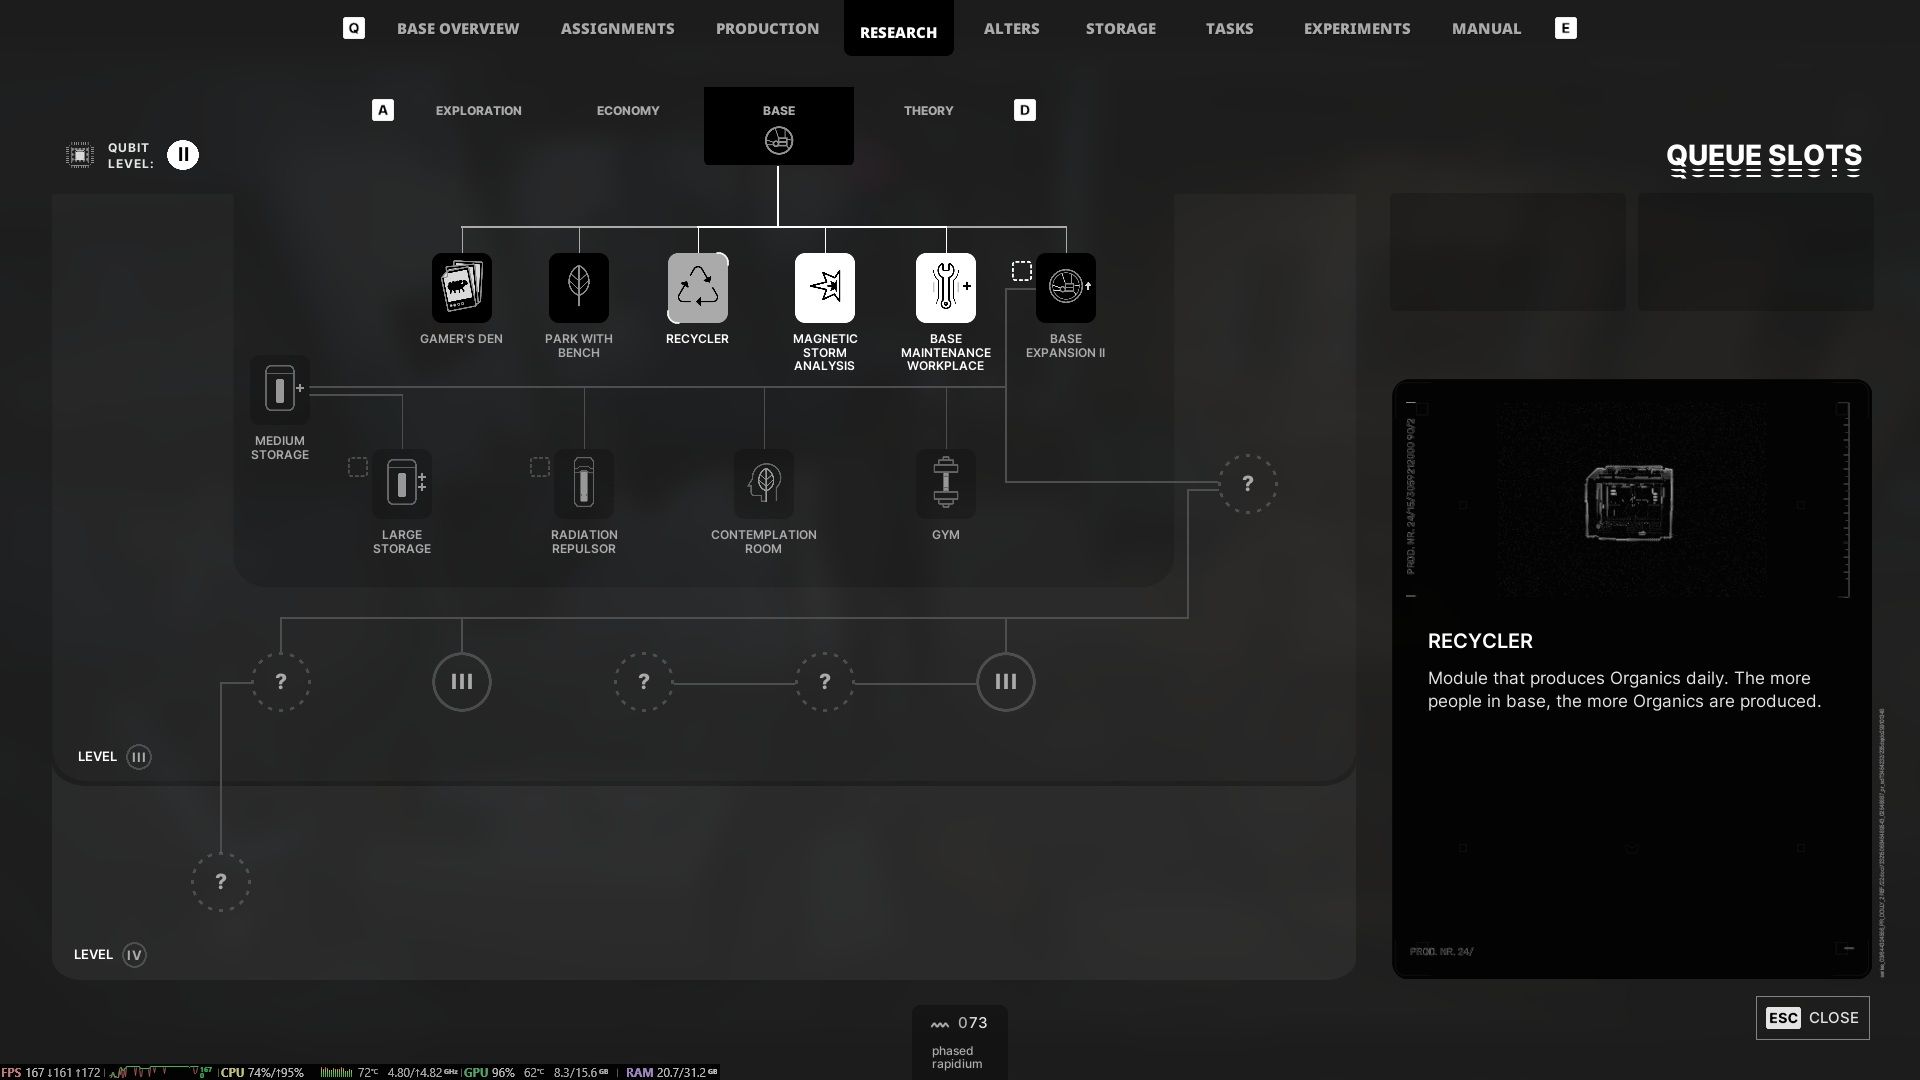The width and height of the screenshot is (1920, 1080).
Task: Close the research screen with ESC Close
Action: pyautogui.click(x=1812, y=1018)
